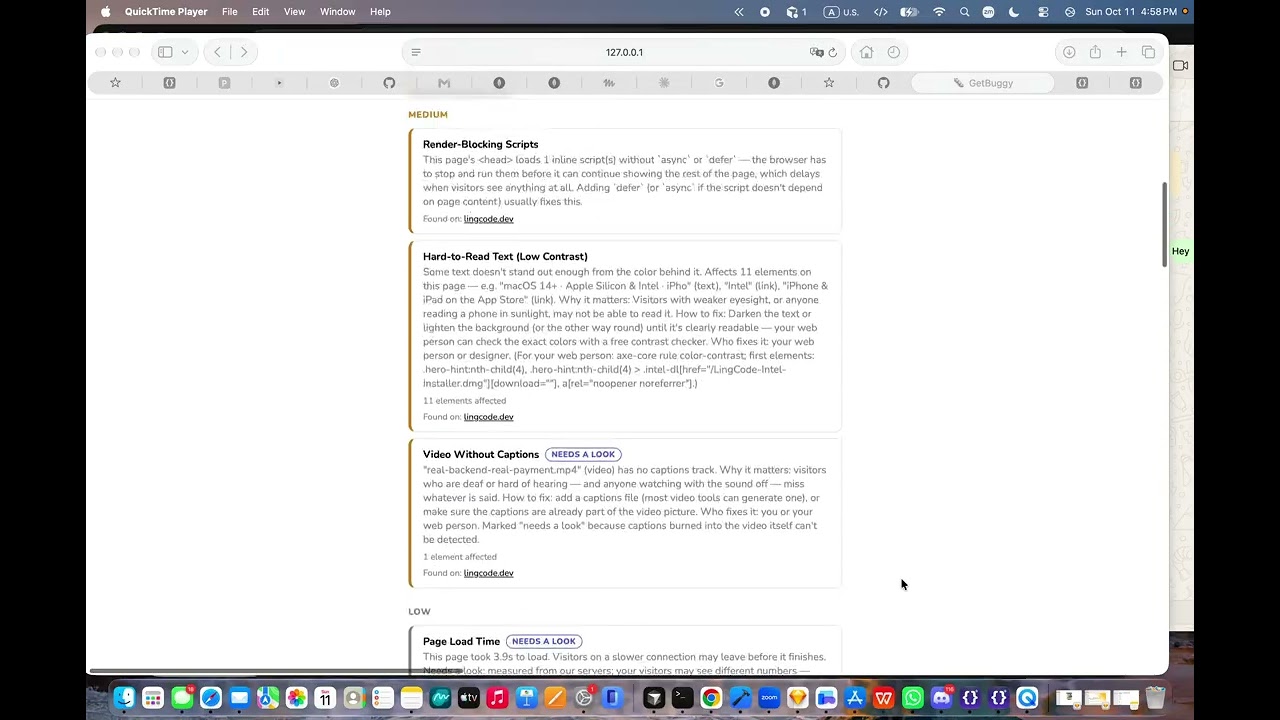Image resolution: width=1280 pixels, height=720 pixels.
Task: Open the sidebar tab group dropdown chevron
Action: (185, 52)
